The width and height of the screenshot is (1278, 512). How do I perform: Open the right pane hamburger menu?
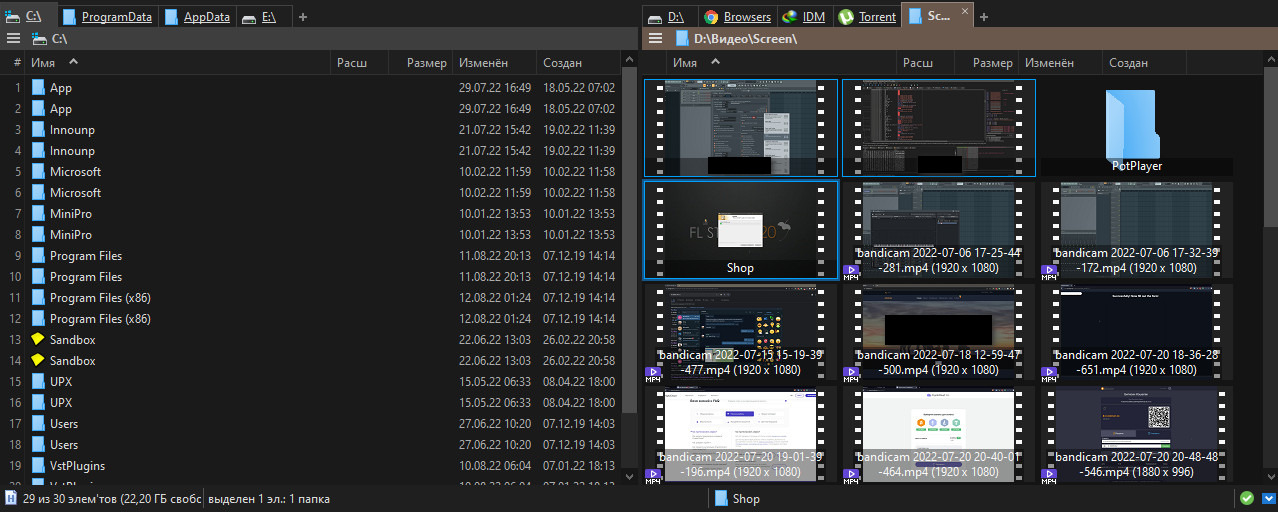click(655, 38)
